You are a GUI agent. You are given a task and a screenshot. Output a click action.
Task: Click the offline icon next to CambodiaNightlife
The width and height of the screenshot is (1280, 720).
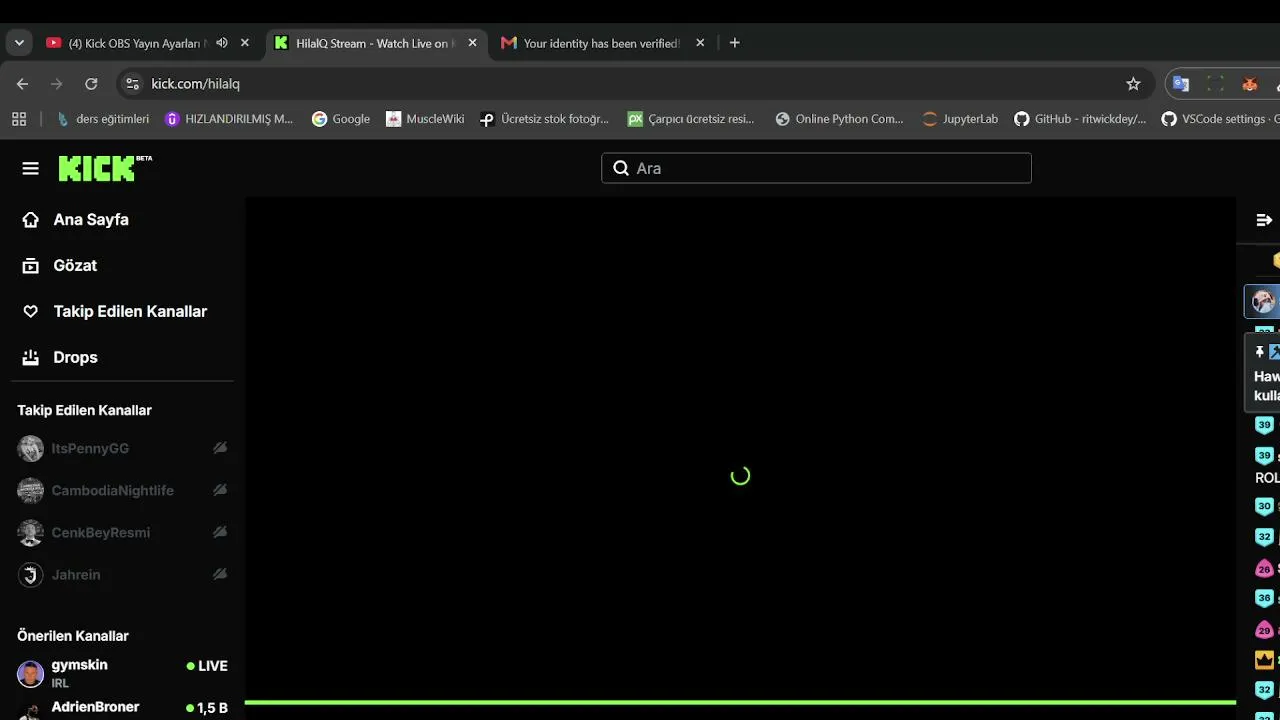[x=220, y=490]
